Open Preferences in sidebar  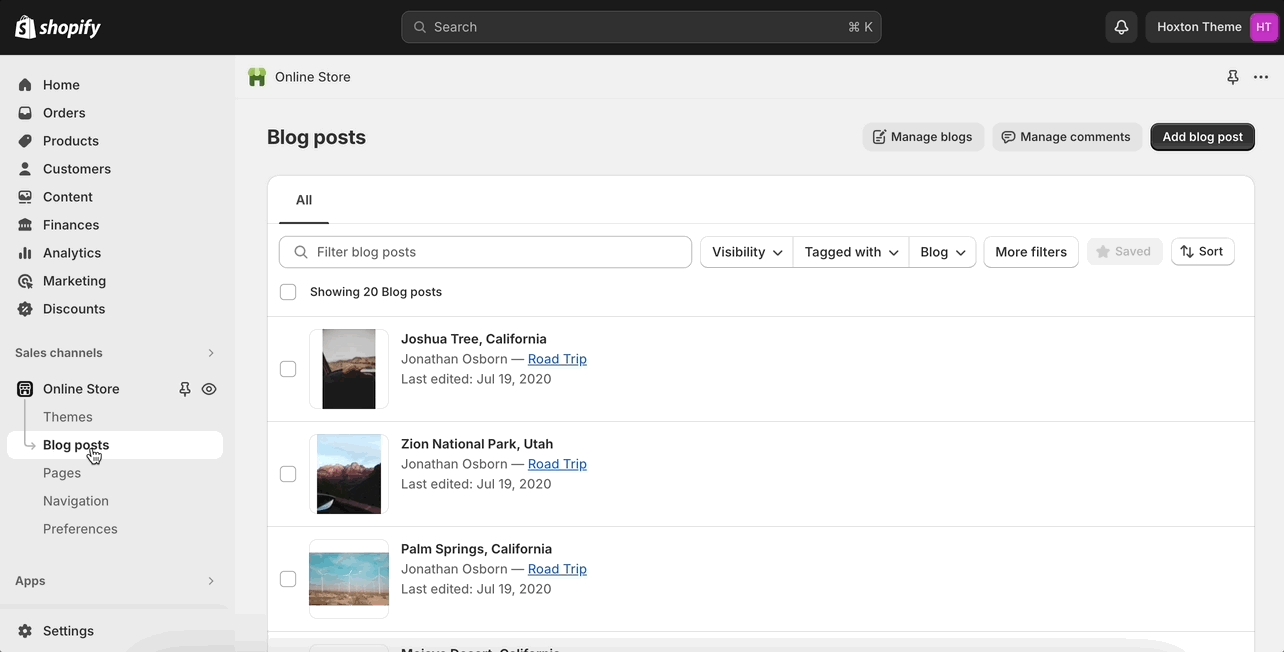pyautogui.click(x=80, y=529)
